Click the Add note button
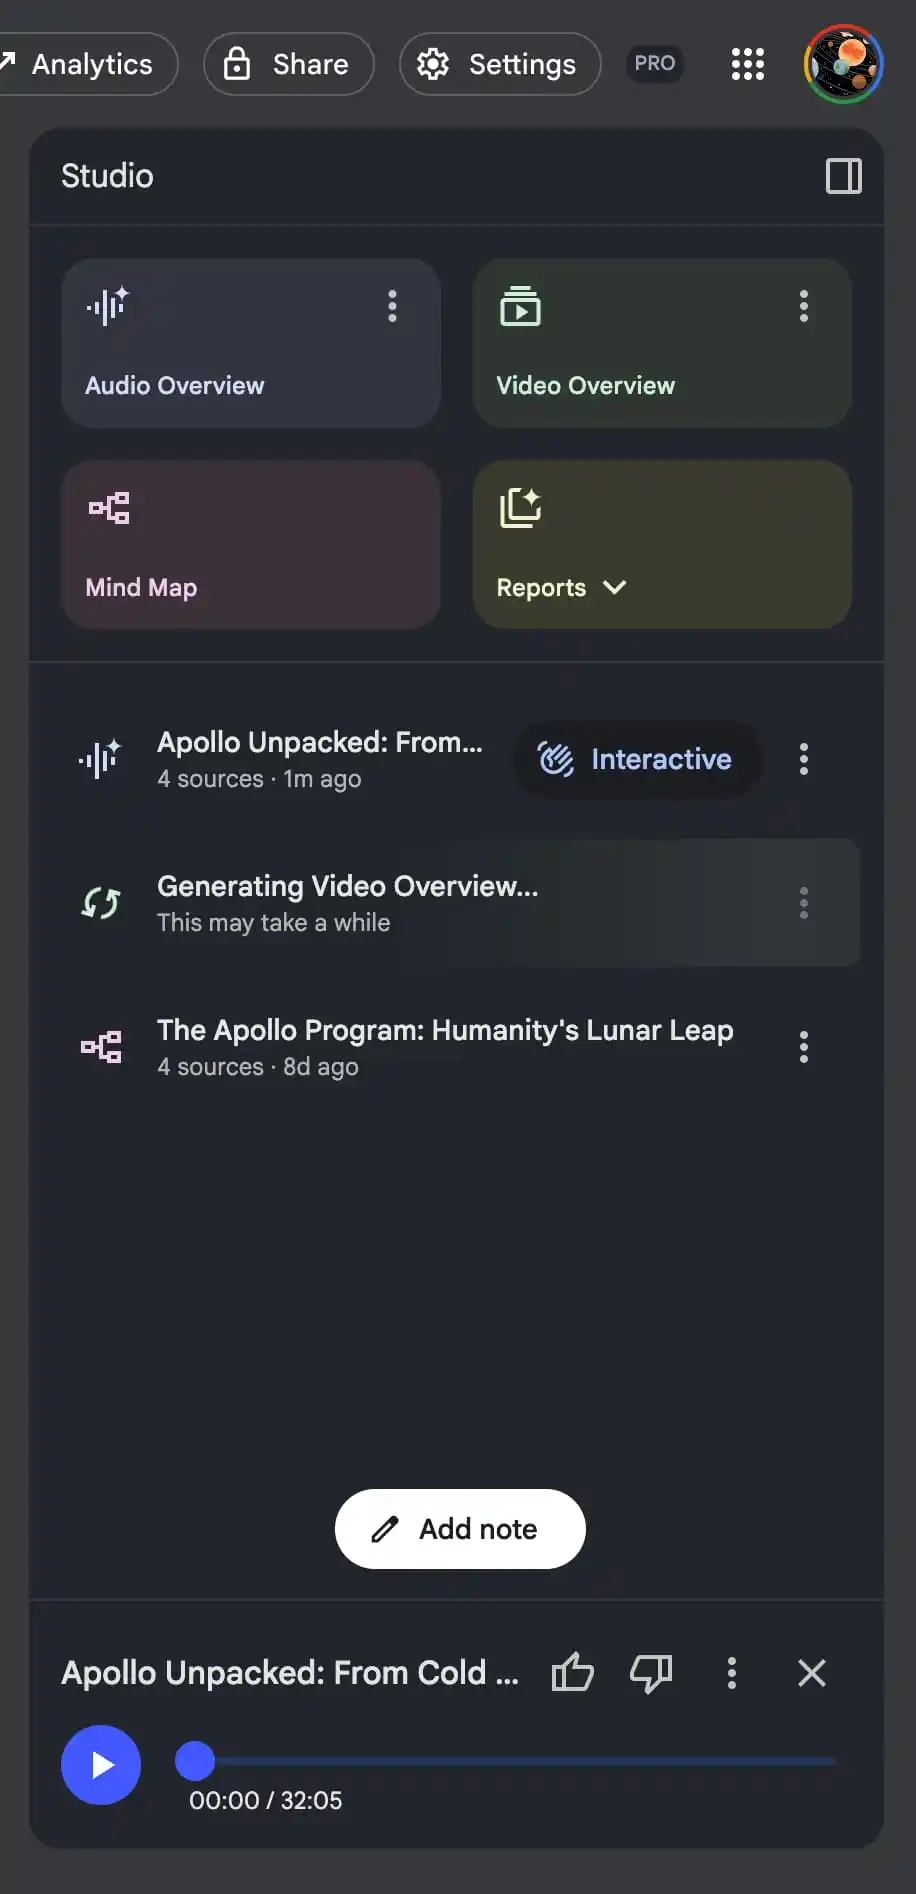Image resolution: width=916 pixels, height=1894 pixels. [460, 1529]
